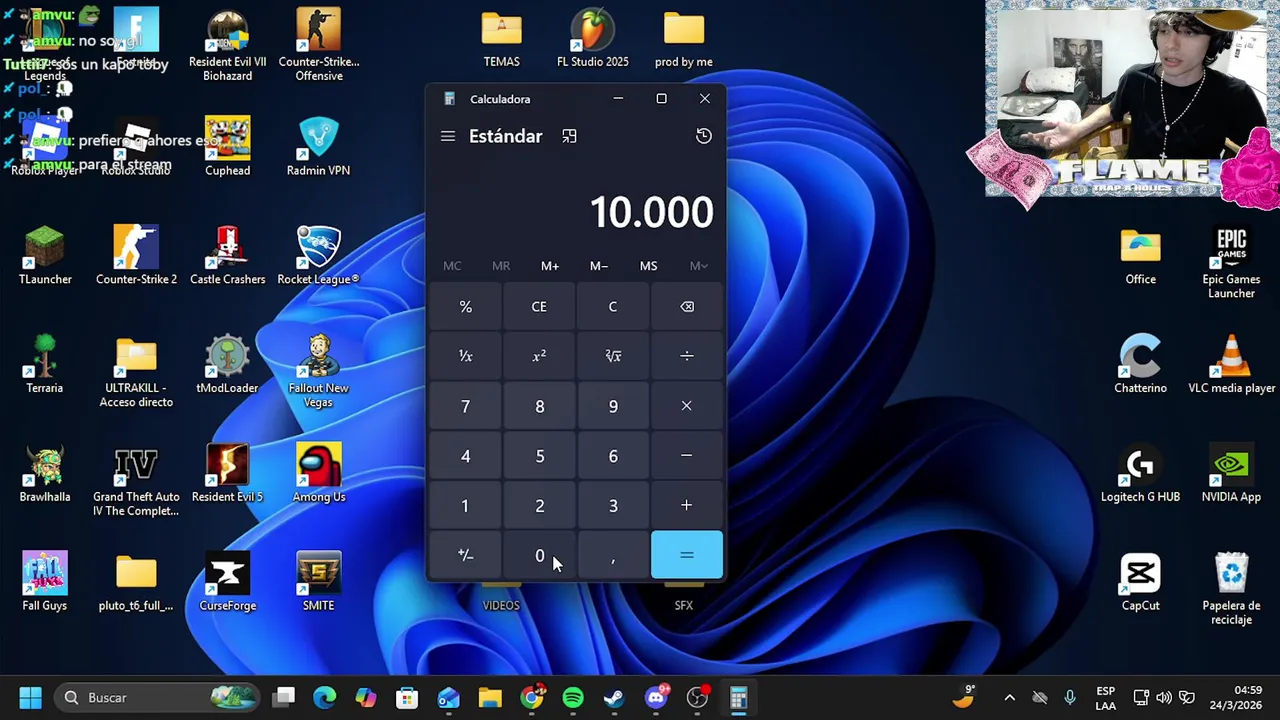This screenshot has height=720, width=1280.
Task: Select the TEMAS desktop folder
Action: tap(501, 40)
